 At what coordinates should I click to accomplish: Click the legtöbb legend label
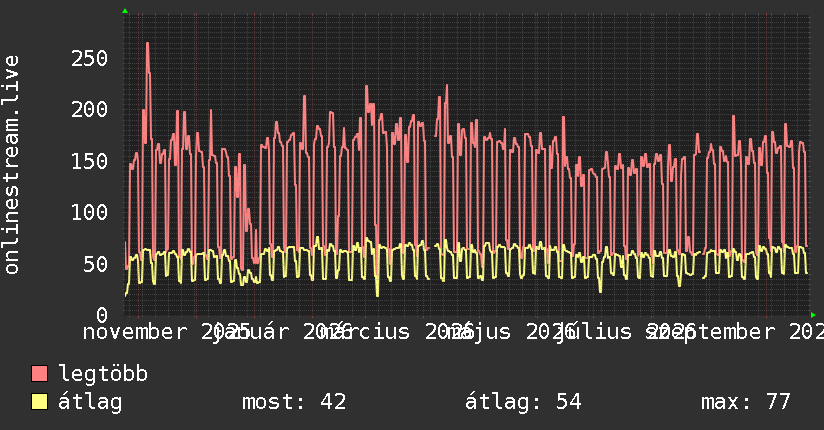(103, 374)
